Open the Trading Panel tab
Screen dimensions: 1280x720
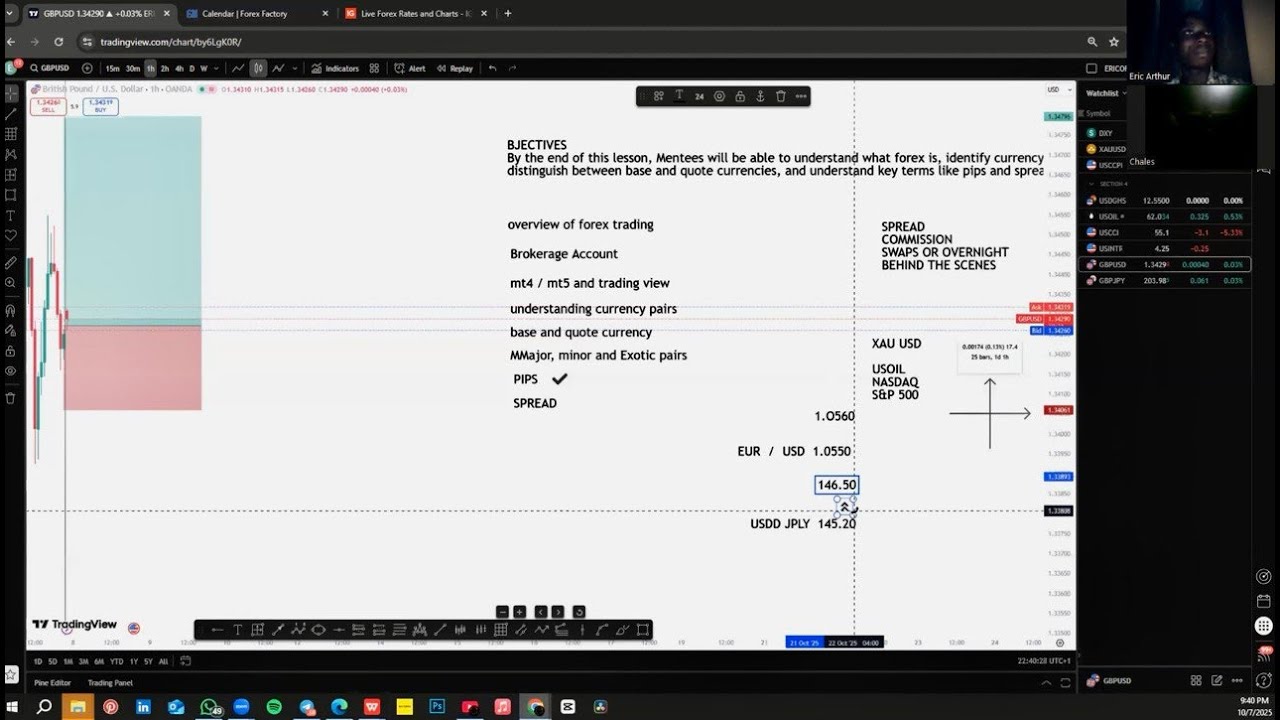(x=110, y=683)
